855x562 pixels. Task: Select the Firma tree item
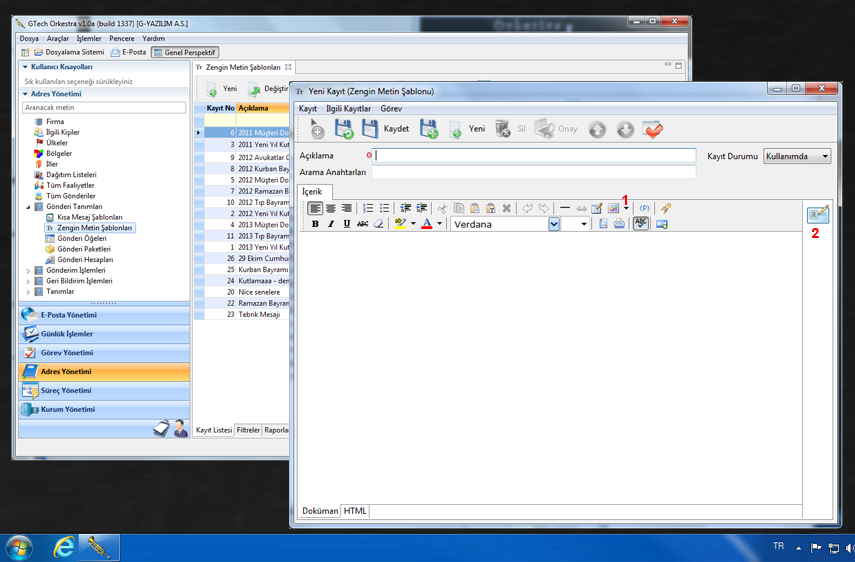coord(55,122)
